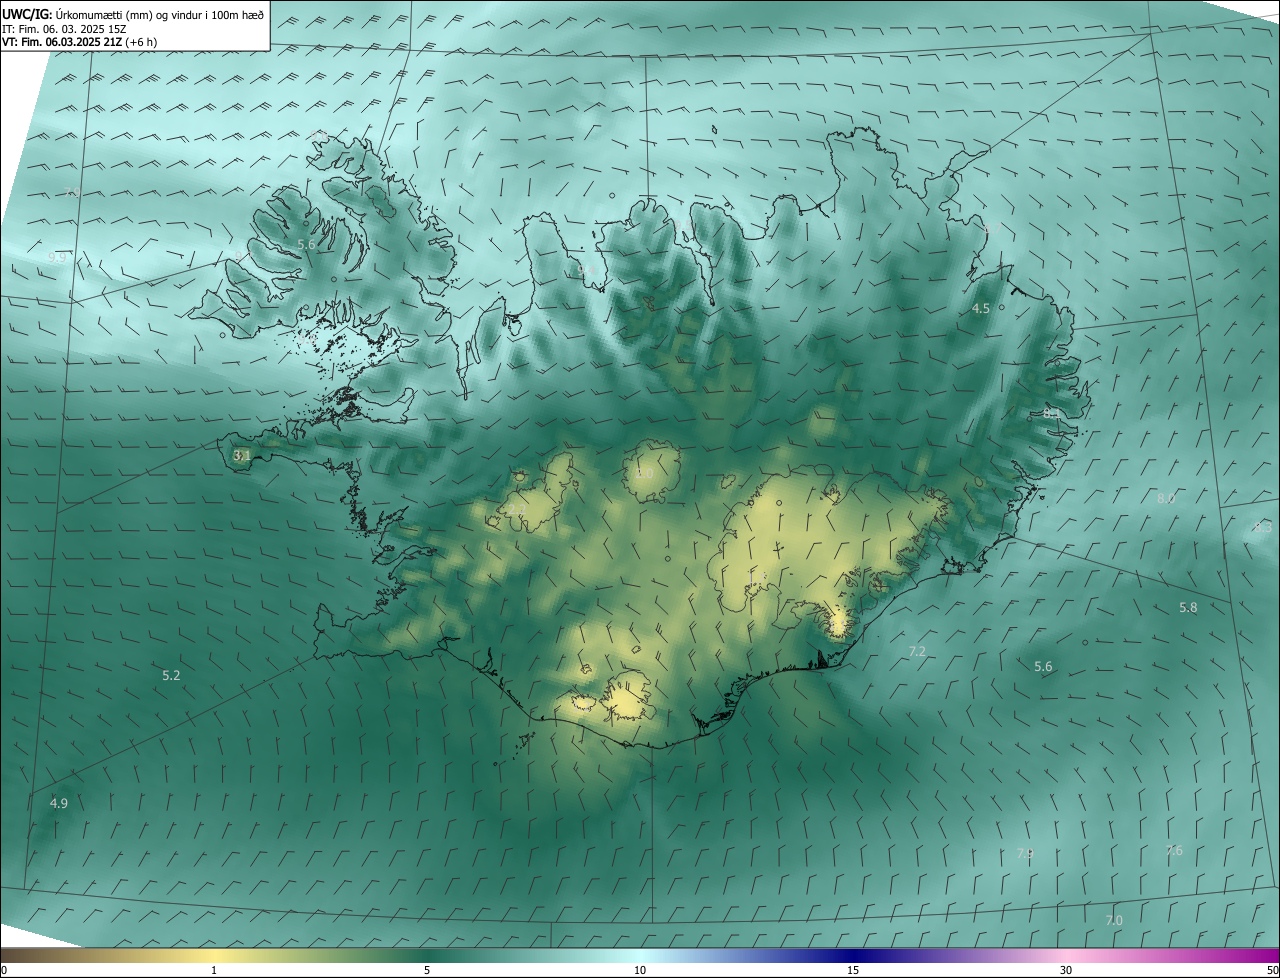
Task: Click the "UWC/IG: Úrkomumætti (mm)" title line
Action: pos(134,15)
